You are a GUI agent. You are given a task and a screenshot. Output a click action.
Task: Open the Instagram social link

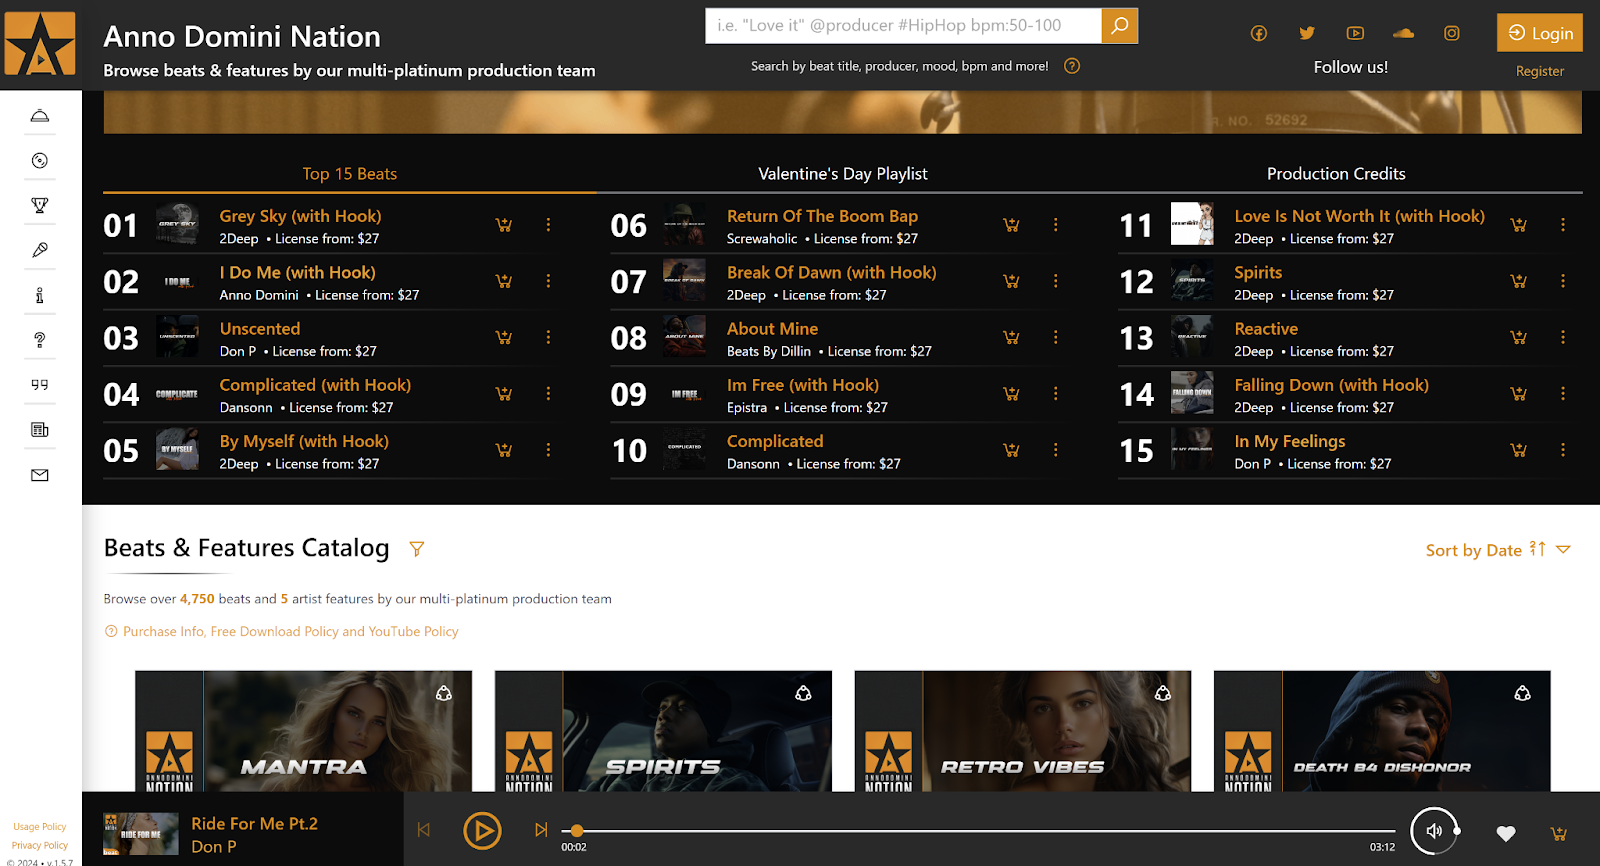tap(1452, 33)
